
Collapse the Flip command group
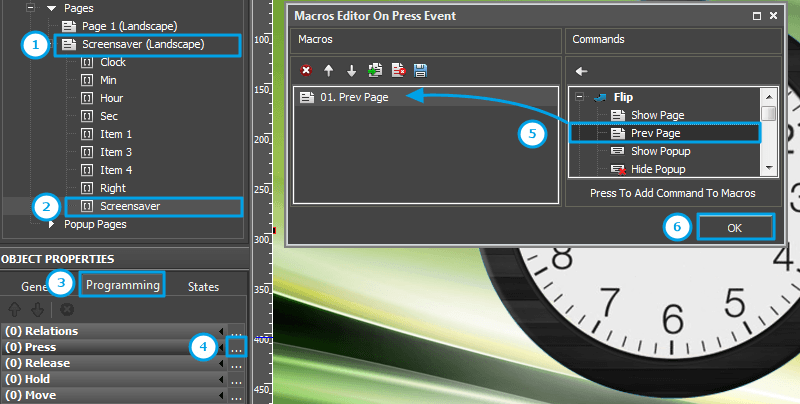pyautogui.click(x=579, y=97)
